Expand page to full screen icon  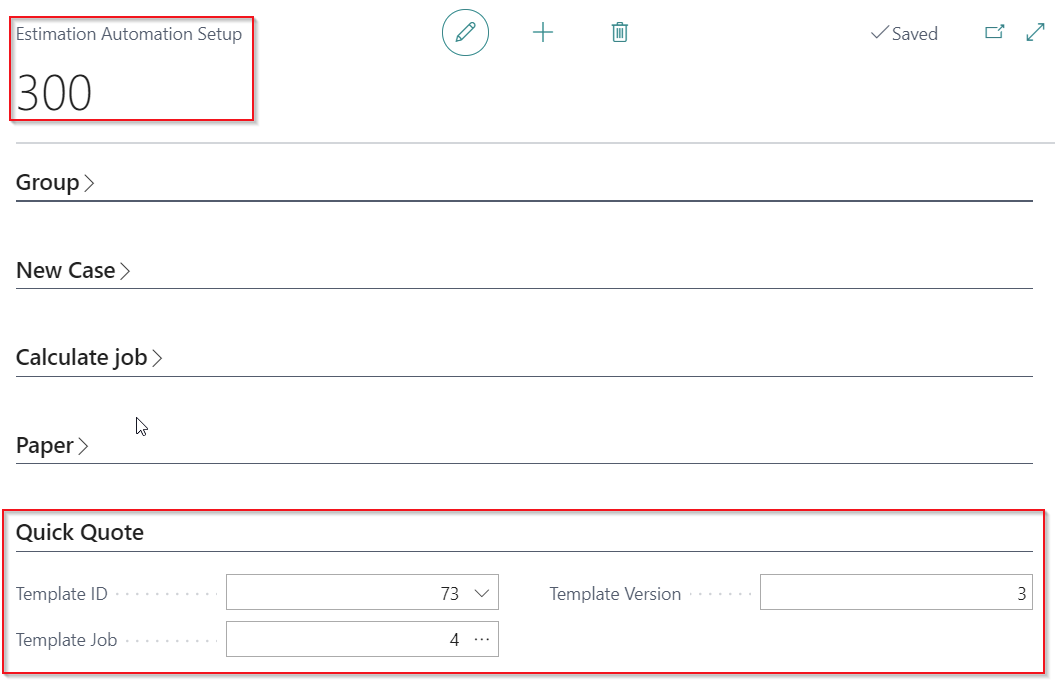pos(1035,32)
